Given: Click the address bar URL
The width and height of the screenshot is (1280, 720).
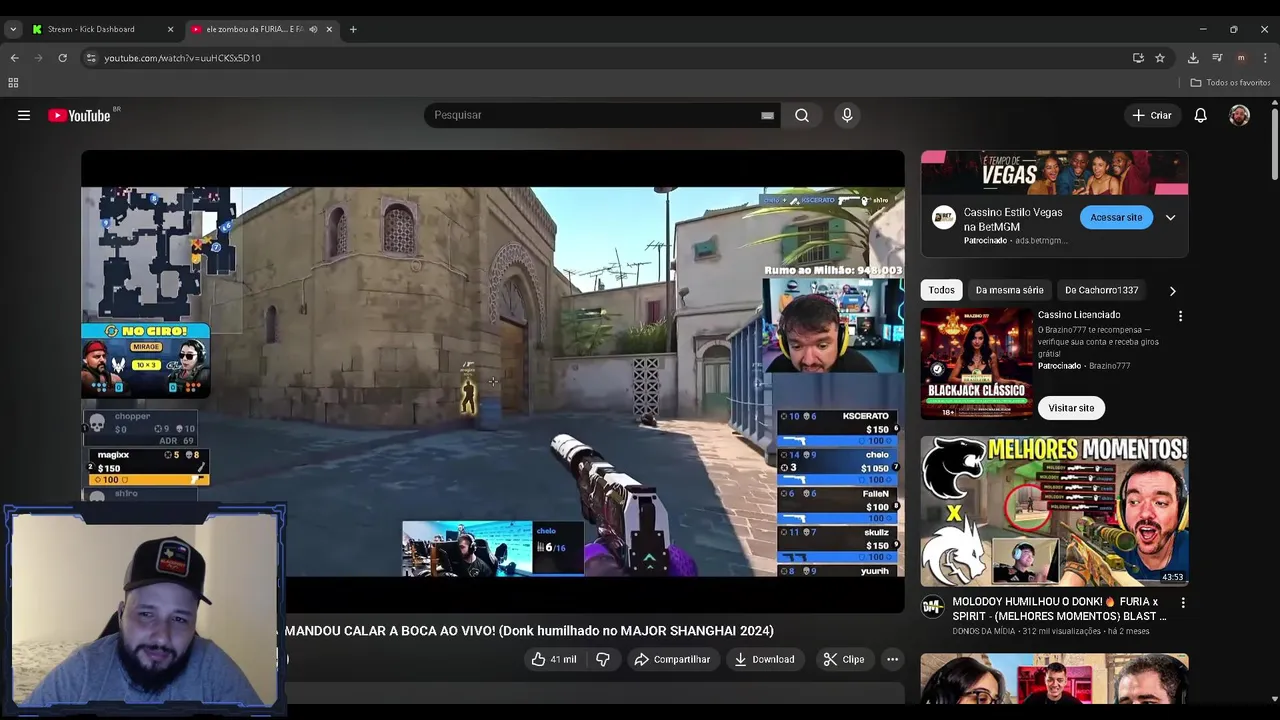Looking at the screenshot, I should point(182,58).
